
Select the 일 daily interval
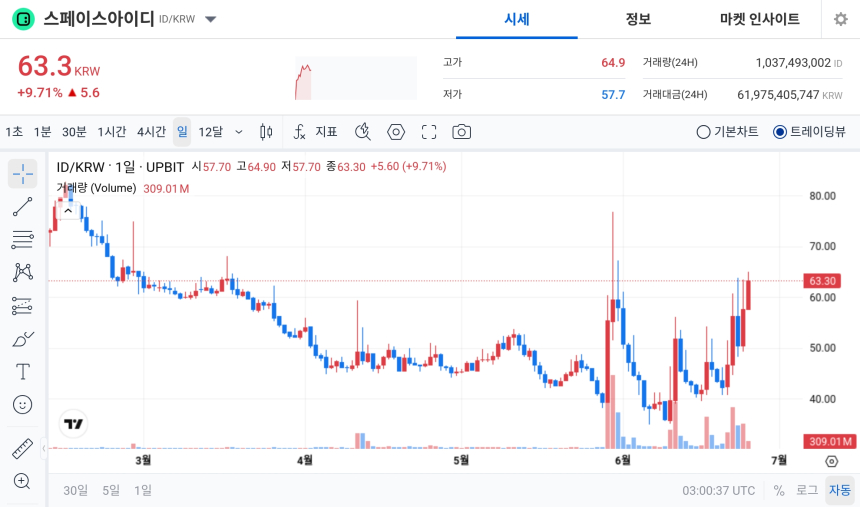pos(182,132)
